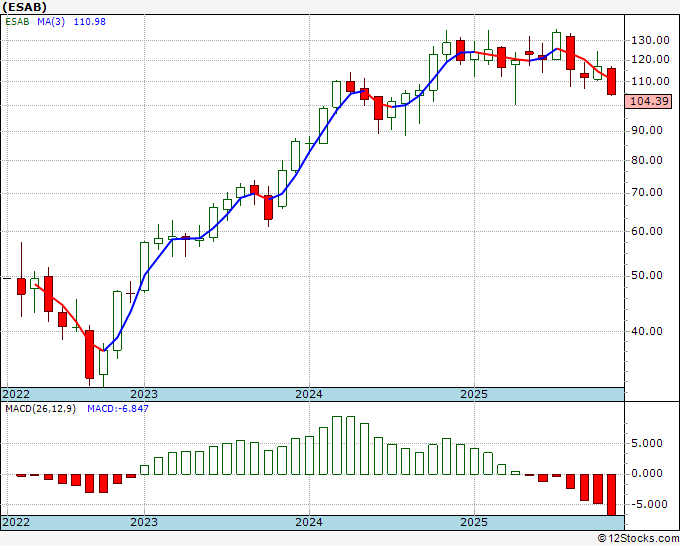Select the ESAB legend label
Screen dimensions: 680x546
[x=17, y=22]
